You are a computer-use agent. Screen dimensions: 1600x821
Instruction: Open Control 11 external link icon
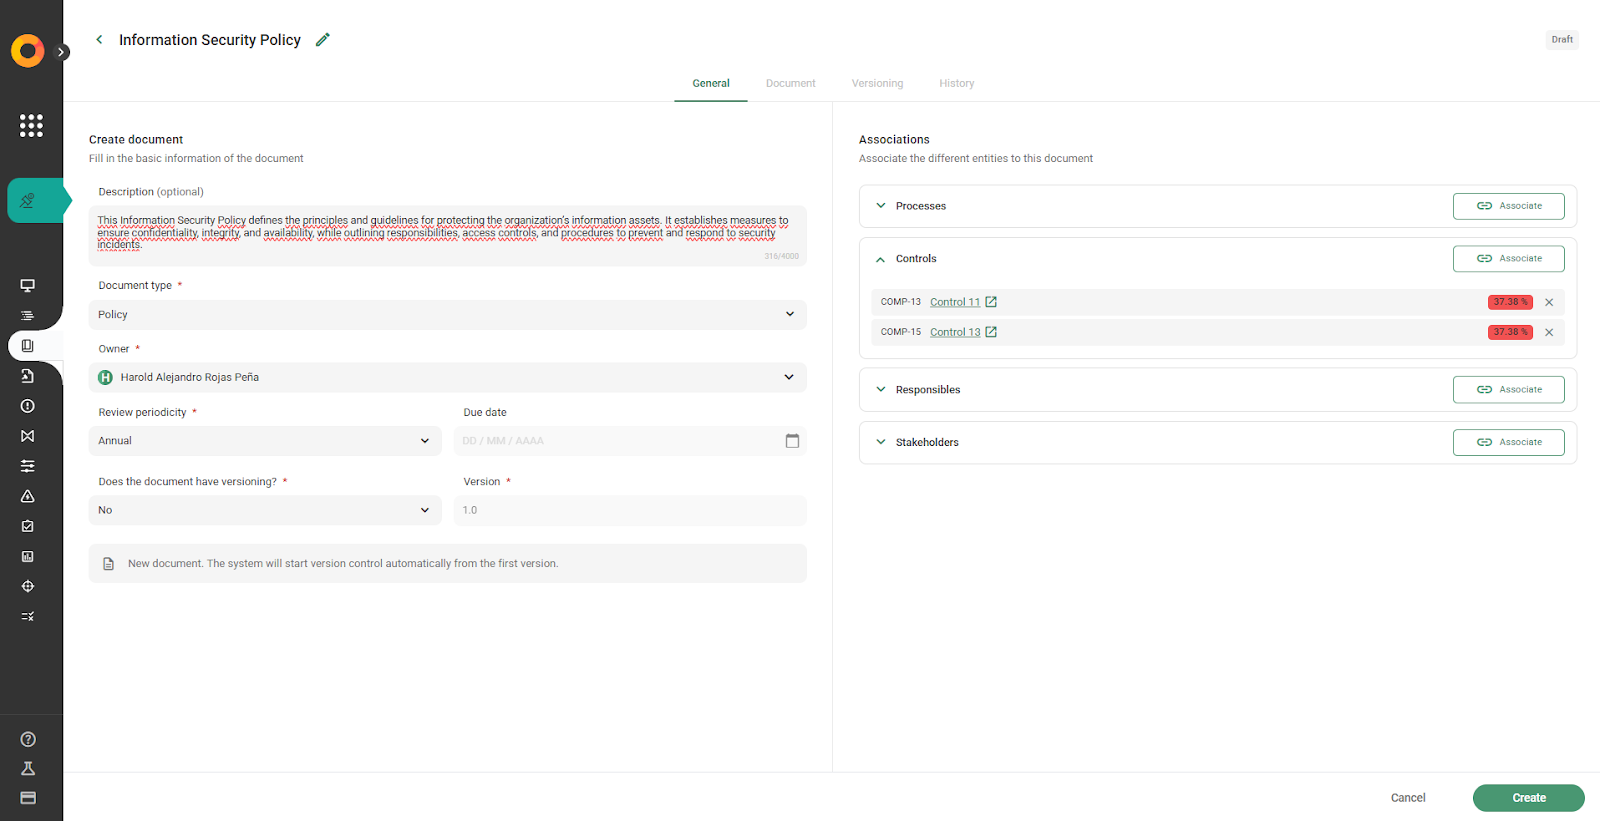click(991, 302)
